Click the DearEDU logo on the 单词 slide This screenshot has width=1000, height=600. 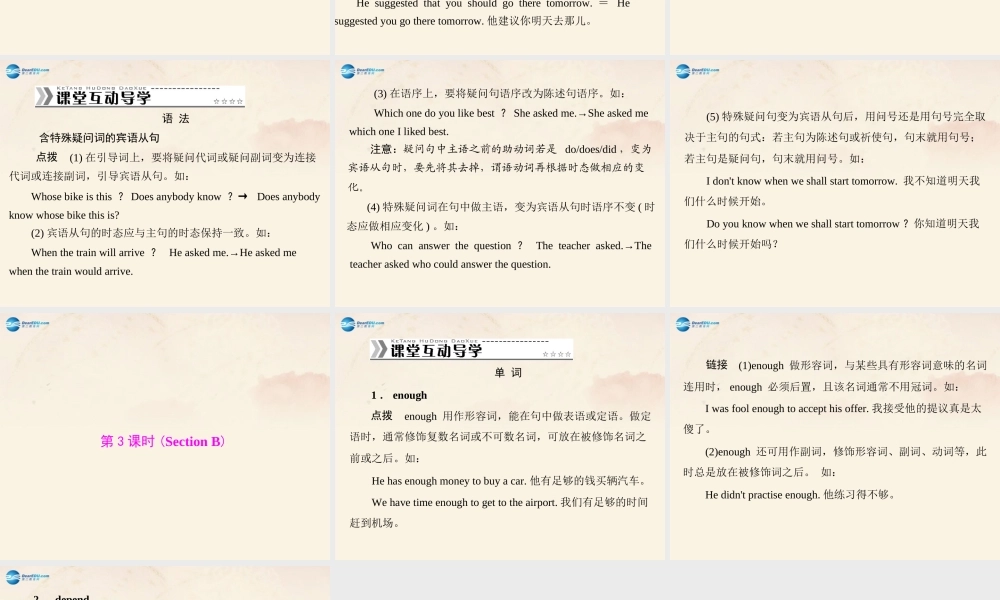353,324
